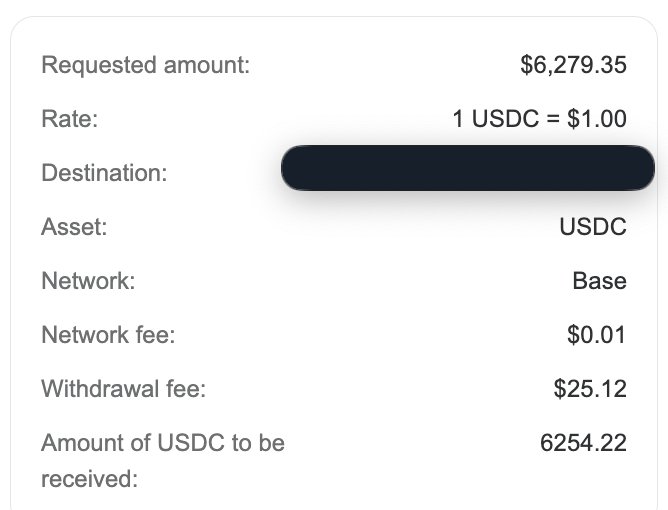Screen dimensions: 668x510
Task: Select the $25.12 withdrawal fee value
Action: tap(590, 389)
